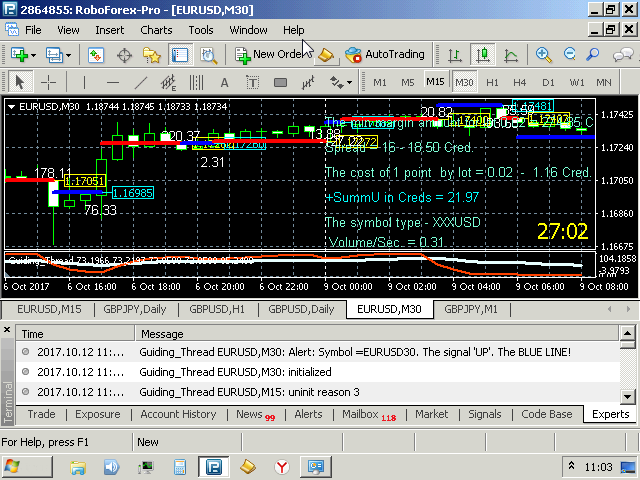Toggle the Terminal panel icon
The image size is (640, 480).
pyautogui.click(x=180, y=55)
